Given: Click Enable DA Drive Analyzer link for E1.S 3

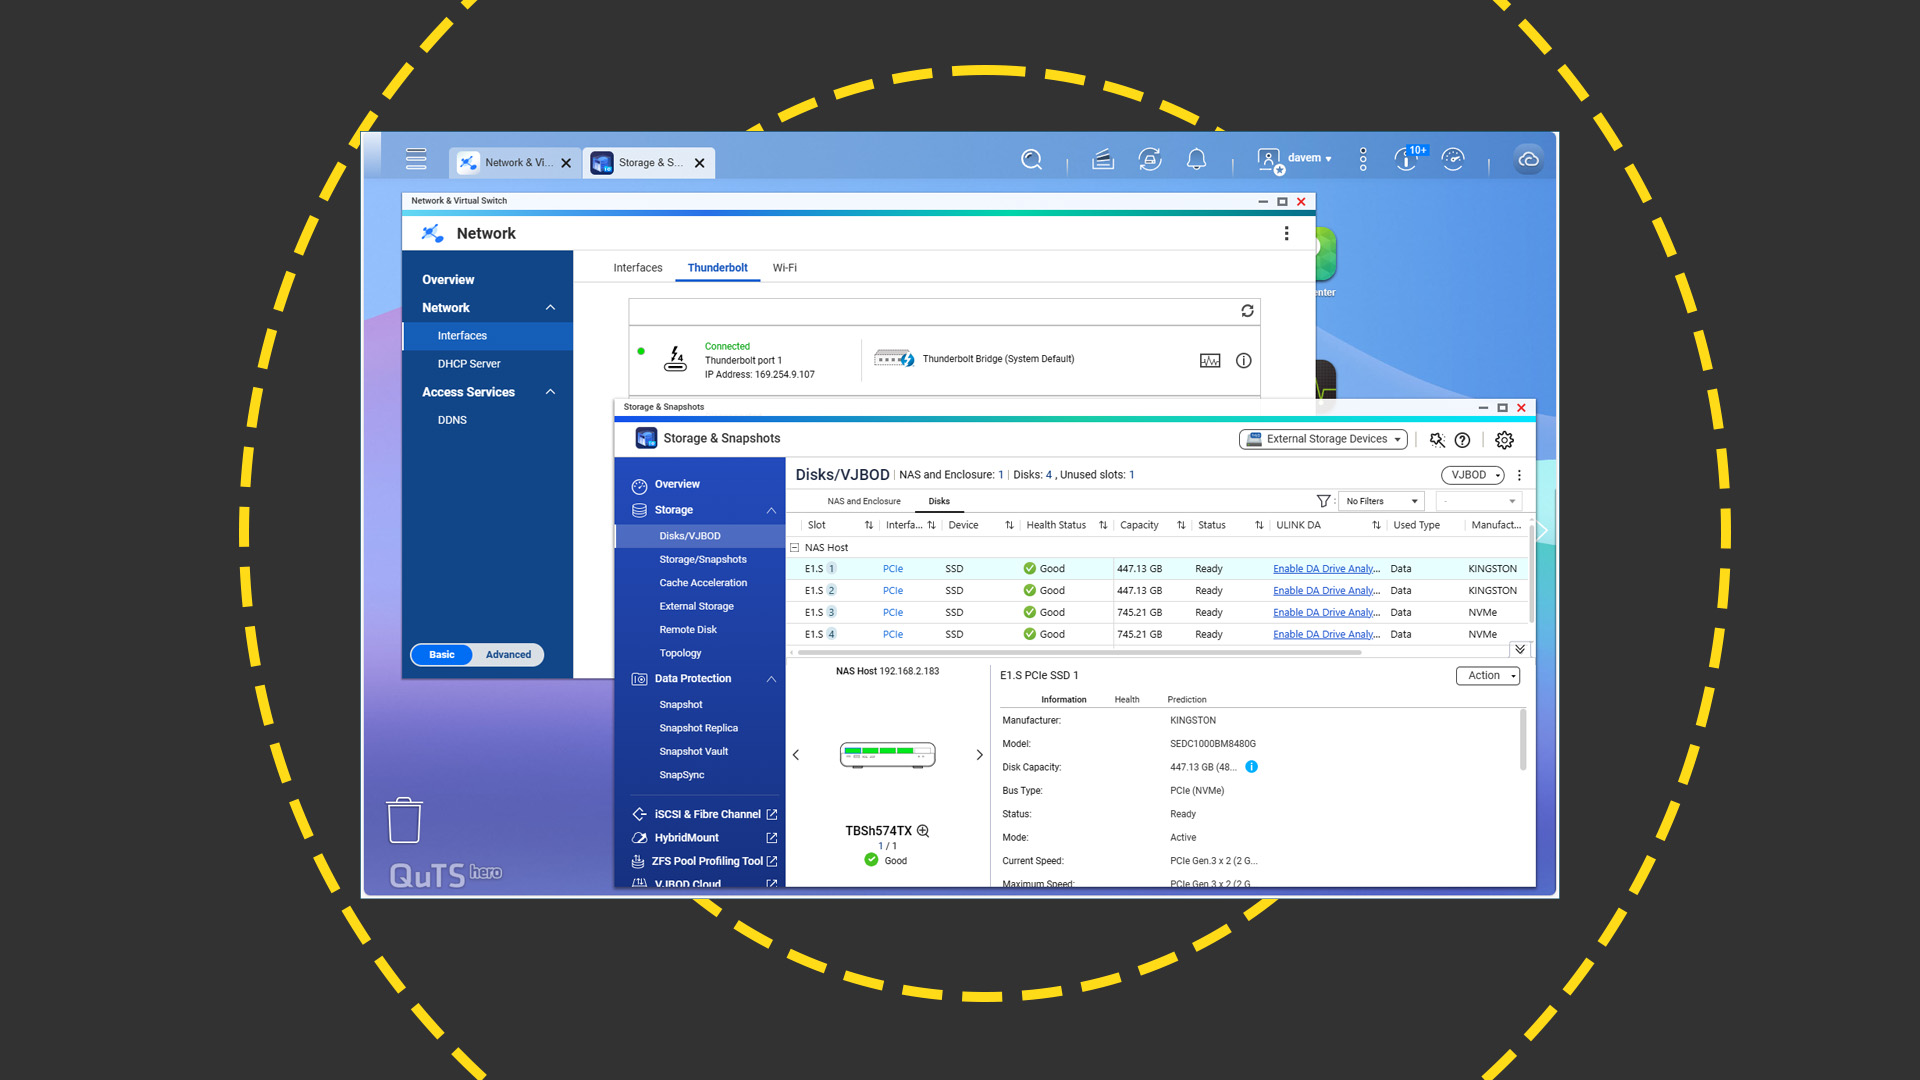Looking at the screenshot, I should coord(1326,613).
